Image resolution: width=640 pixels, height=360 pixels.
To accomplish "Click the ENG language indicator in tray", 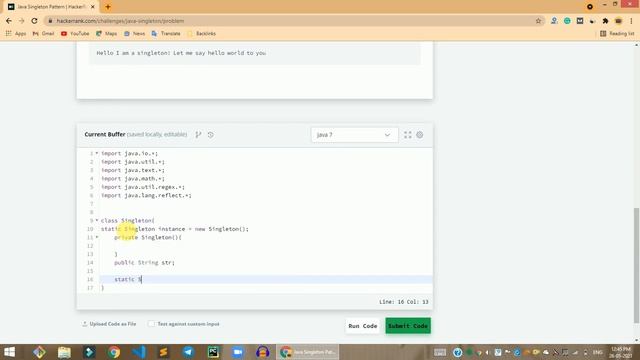I will coord(598,352).
